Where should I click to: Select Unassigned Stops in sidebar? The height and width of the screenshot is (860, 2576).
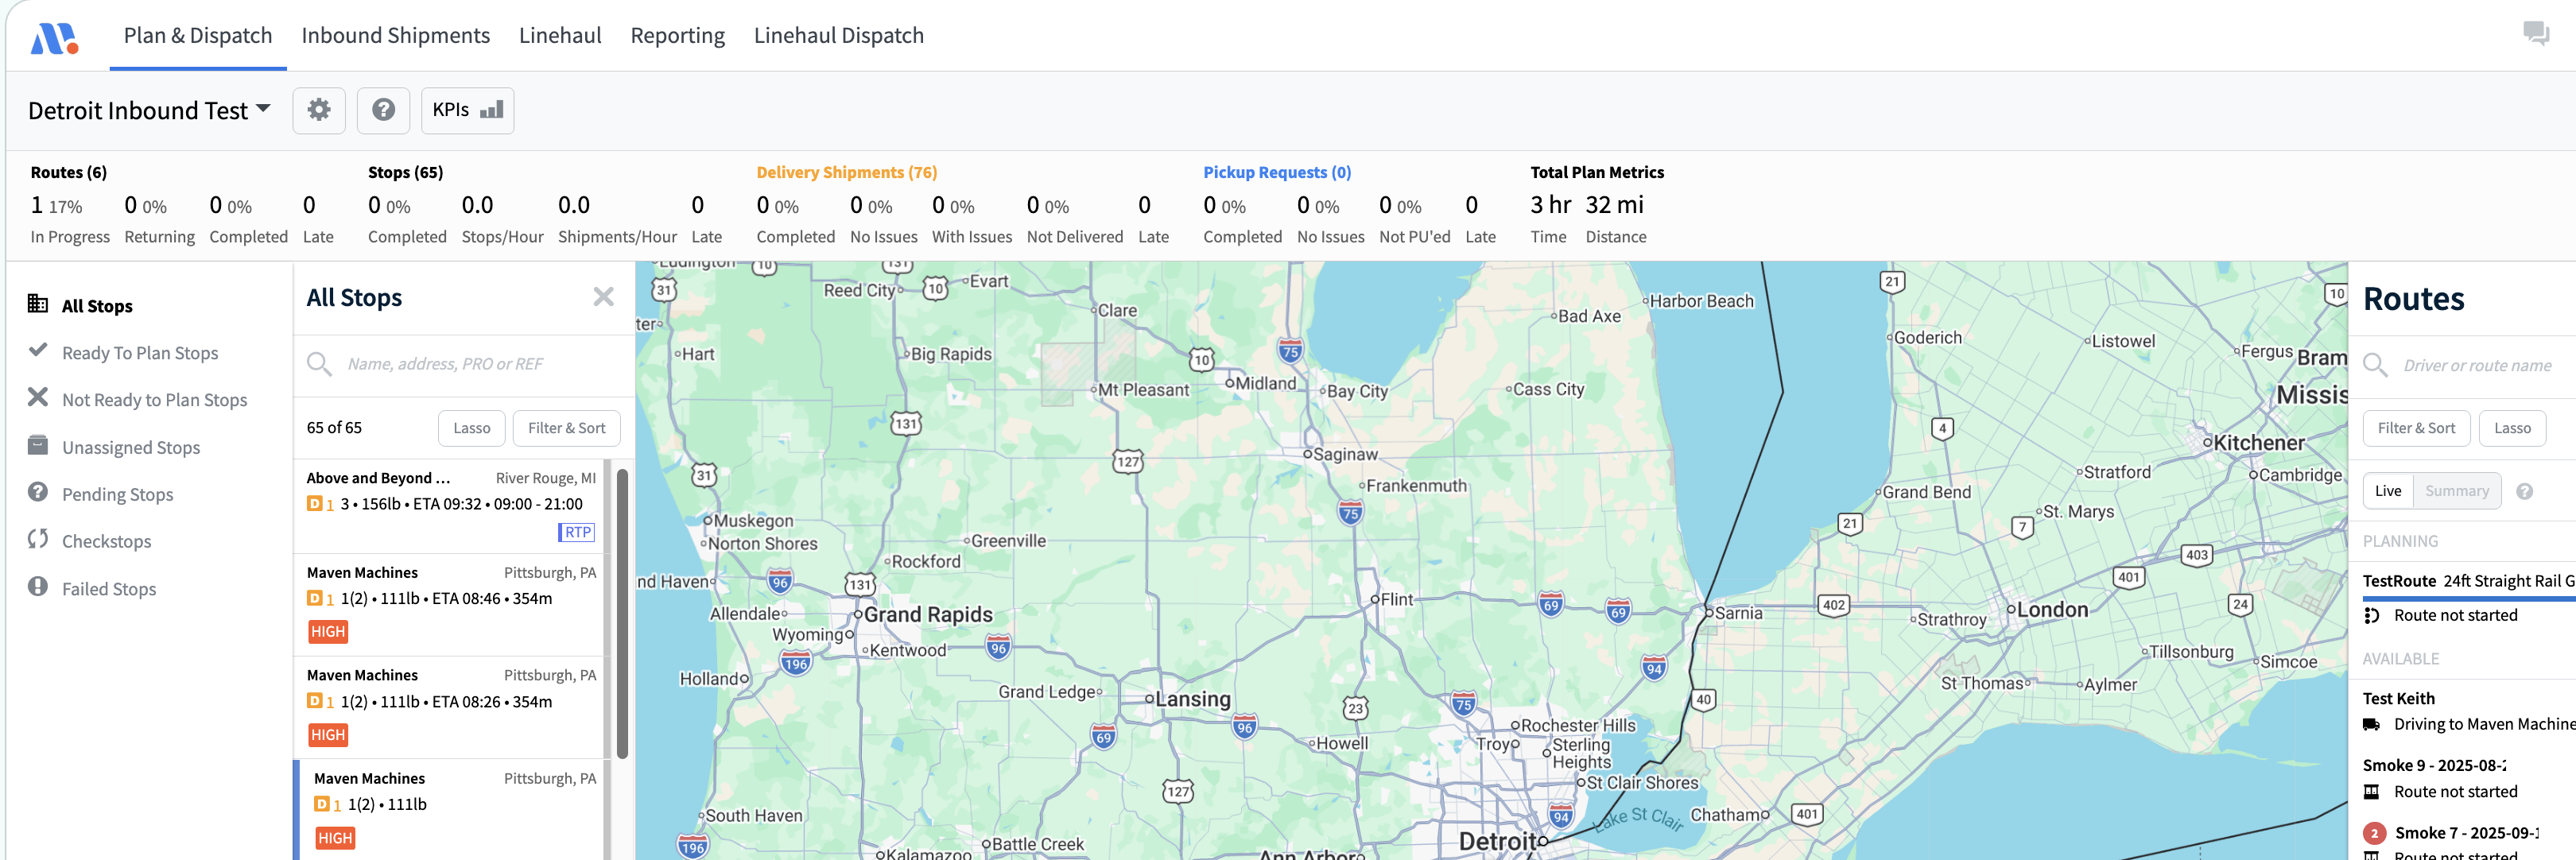point(130,447)
